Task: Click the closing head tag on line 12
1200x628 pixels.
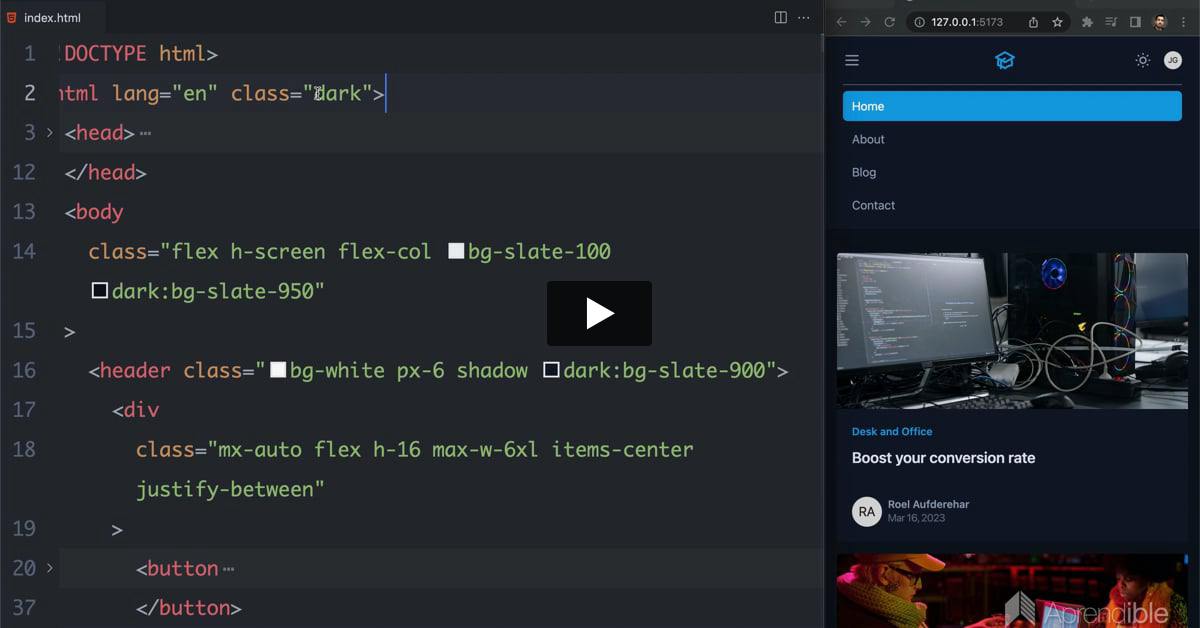Action: pyautogui.click(x=106, y=172)
